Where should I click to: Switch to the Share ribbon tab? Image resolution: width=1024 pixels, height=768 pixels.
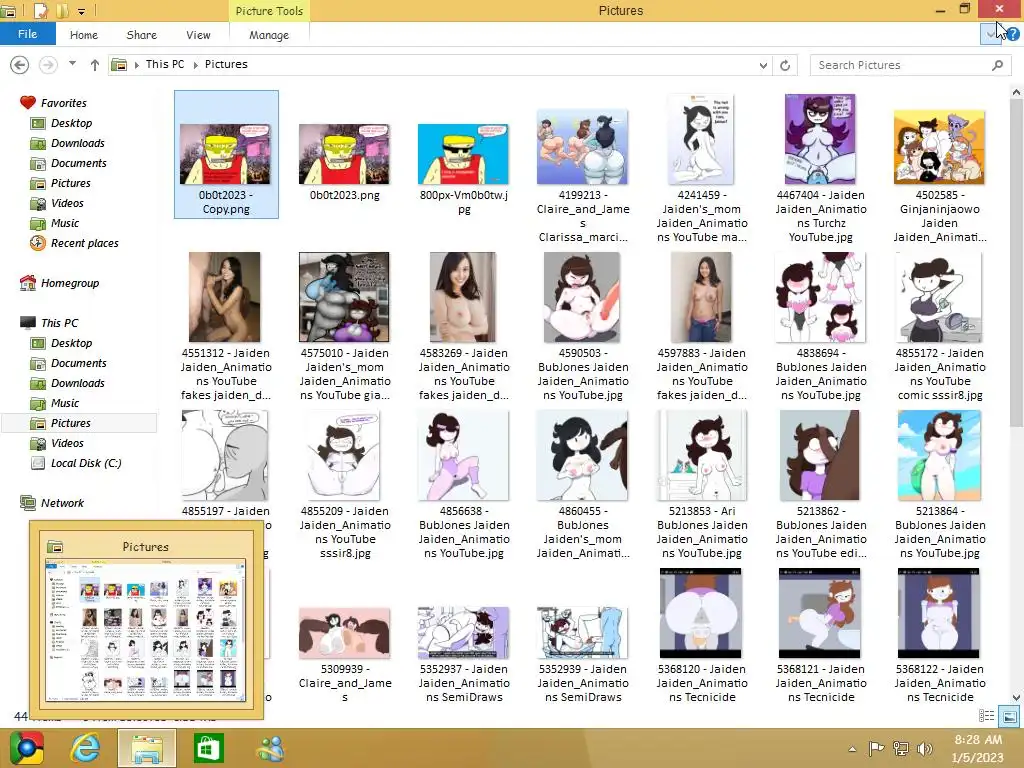(x=142, y=35)
